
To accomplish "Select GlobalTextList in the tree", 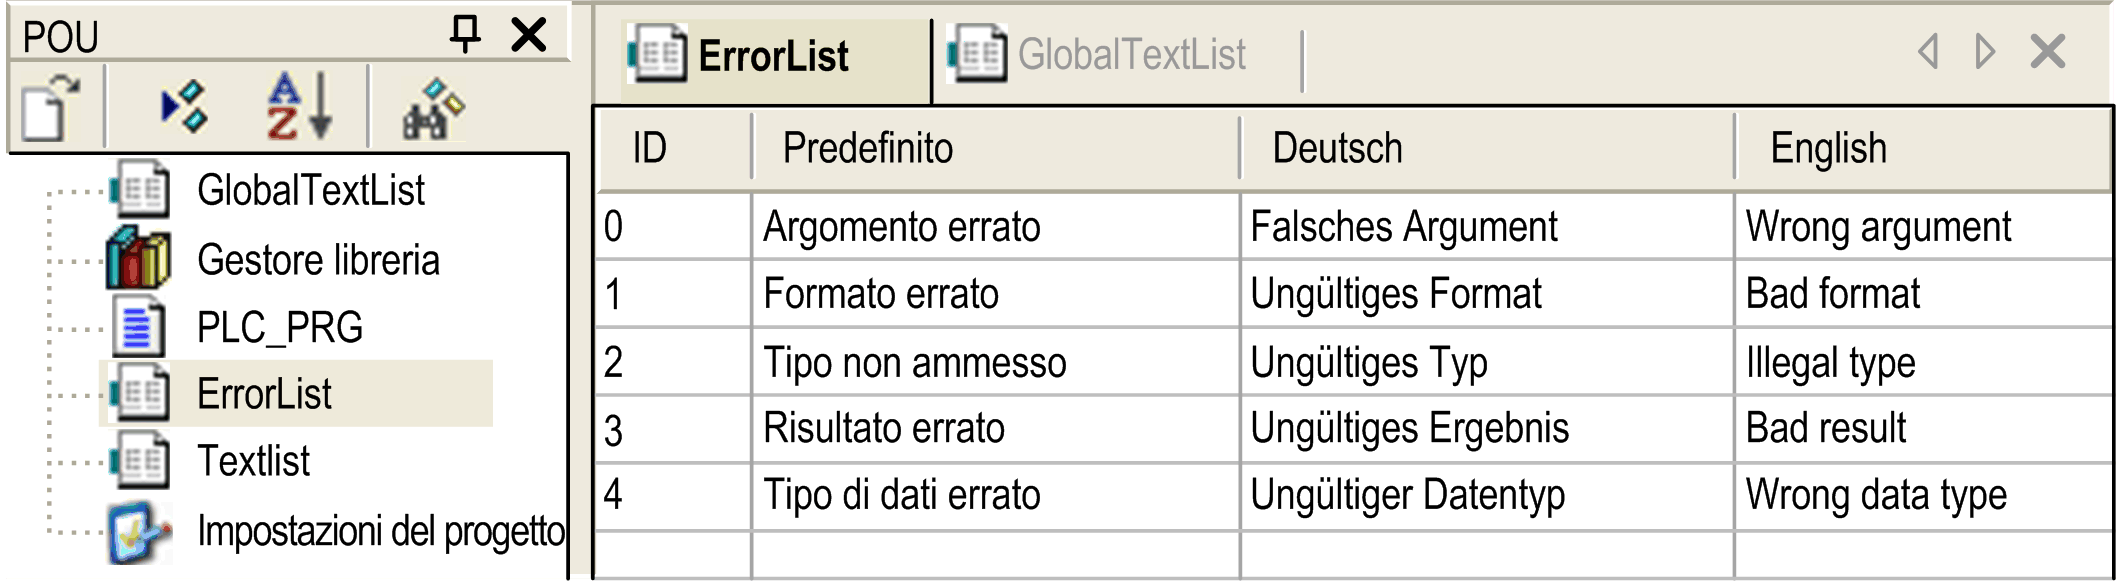I will 310,190.
